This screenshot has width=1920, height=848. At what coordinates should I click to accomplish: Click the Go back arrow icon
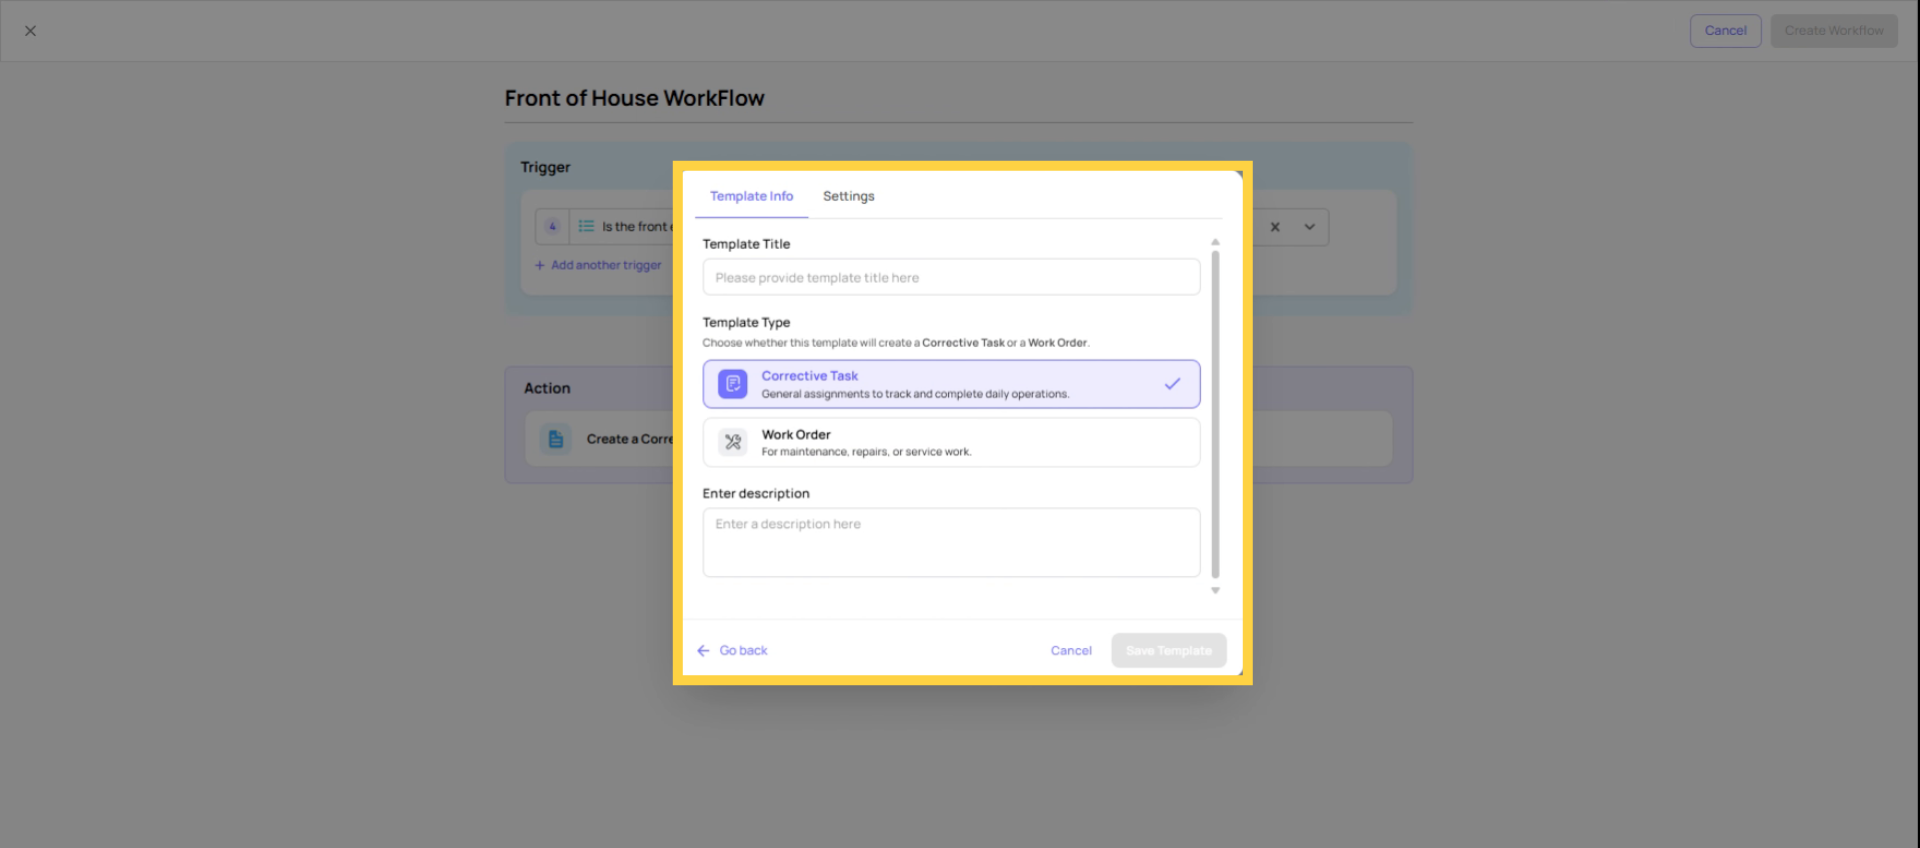(703, 651)
